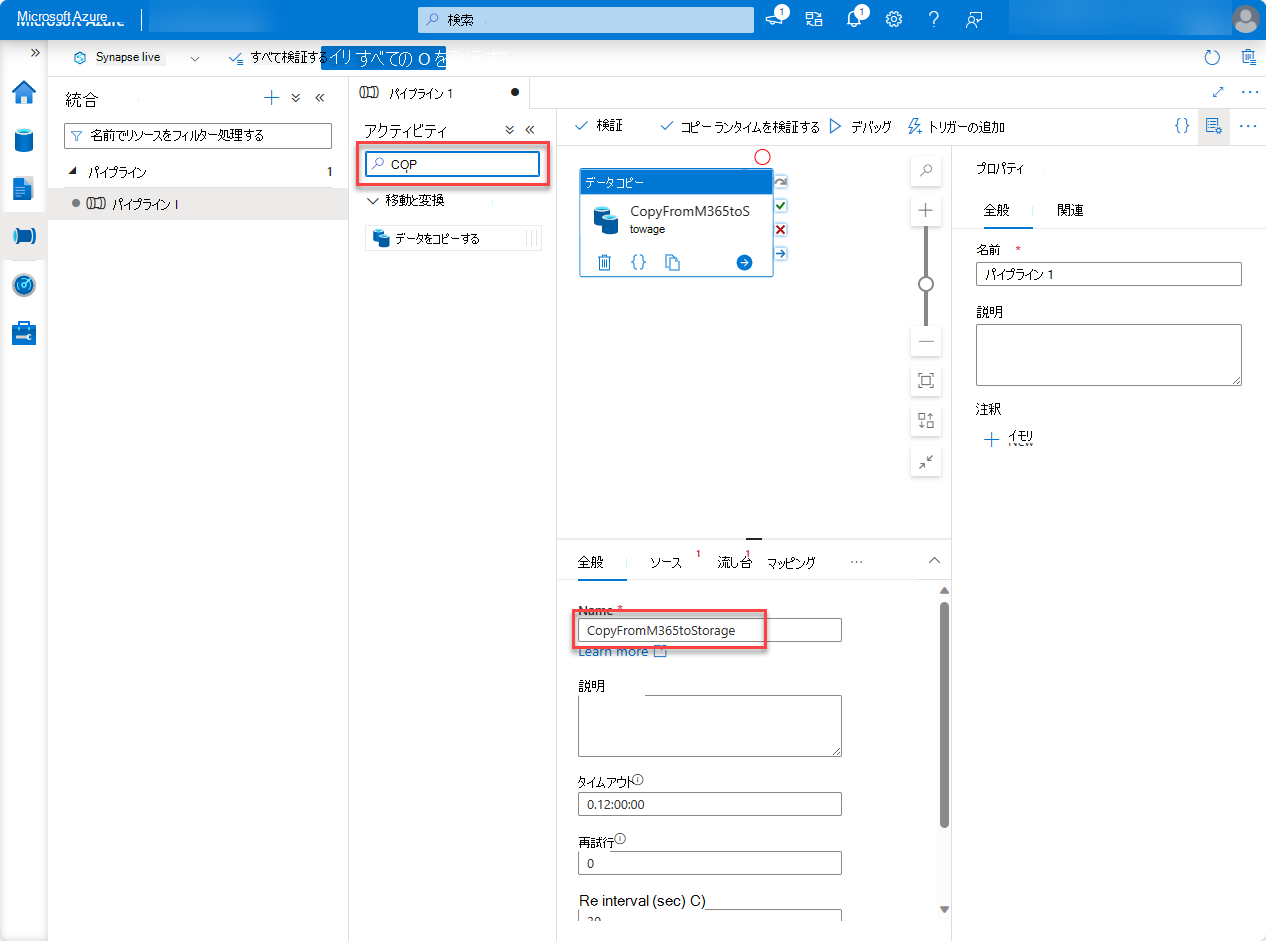The width and height of the screenshot is (1266, 941).
Task: Duplicate the data copy activity via copy icon
Action: click(671, 261)
